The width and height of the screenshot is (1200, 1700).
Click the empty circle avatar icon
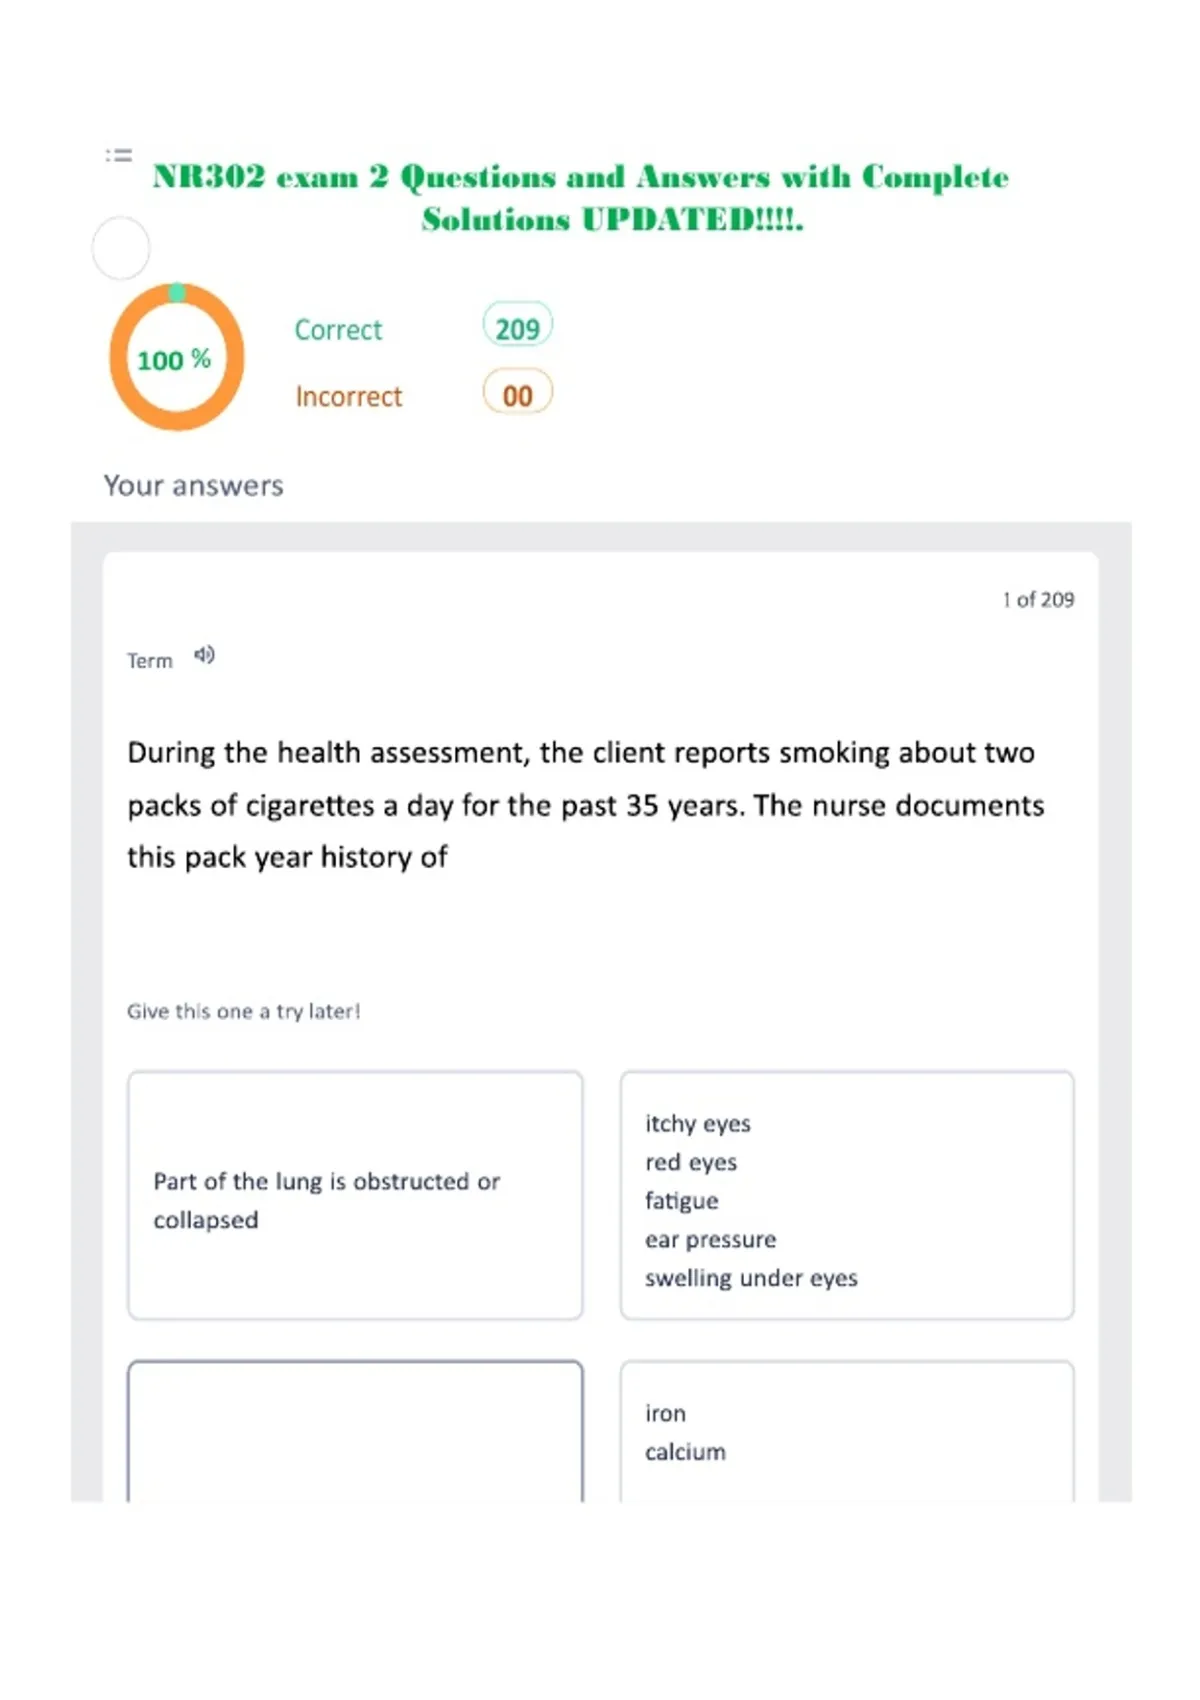point(121,248)
